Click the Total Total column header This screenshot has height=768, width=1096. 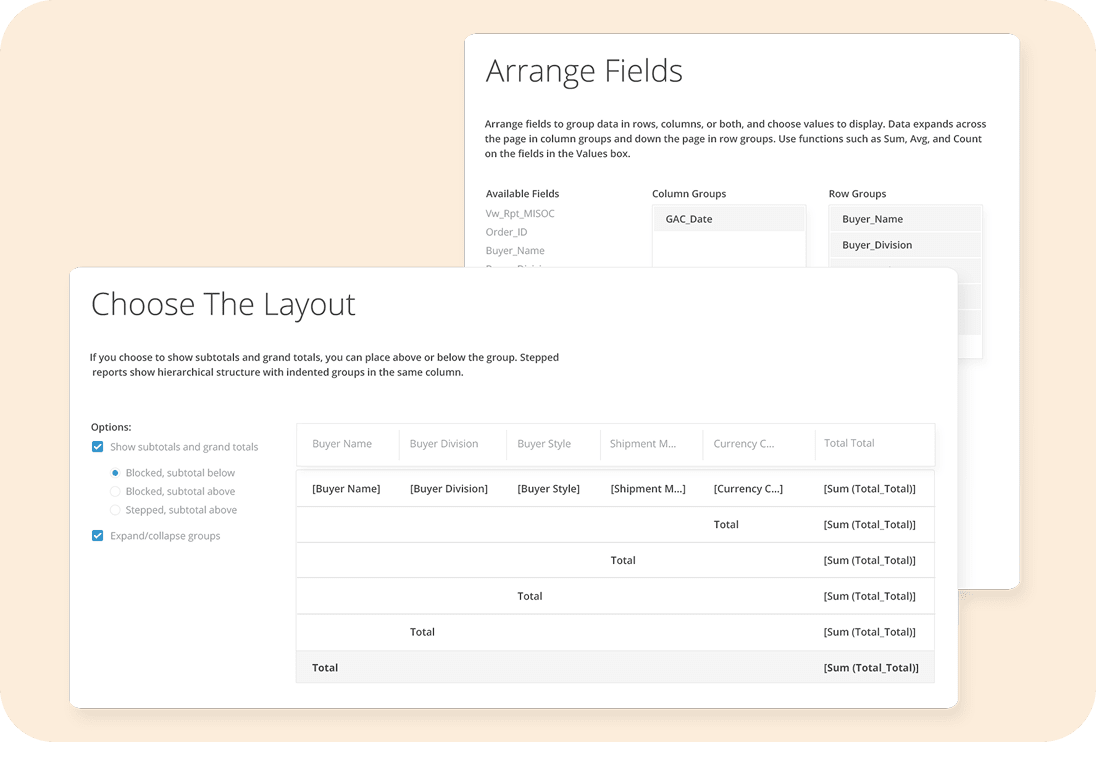tap(849, 444)
